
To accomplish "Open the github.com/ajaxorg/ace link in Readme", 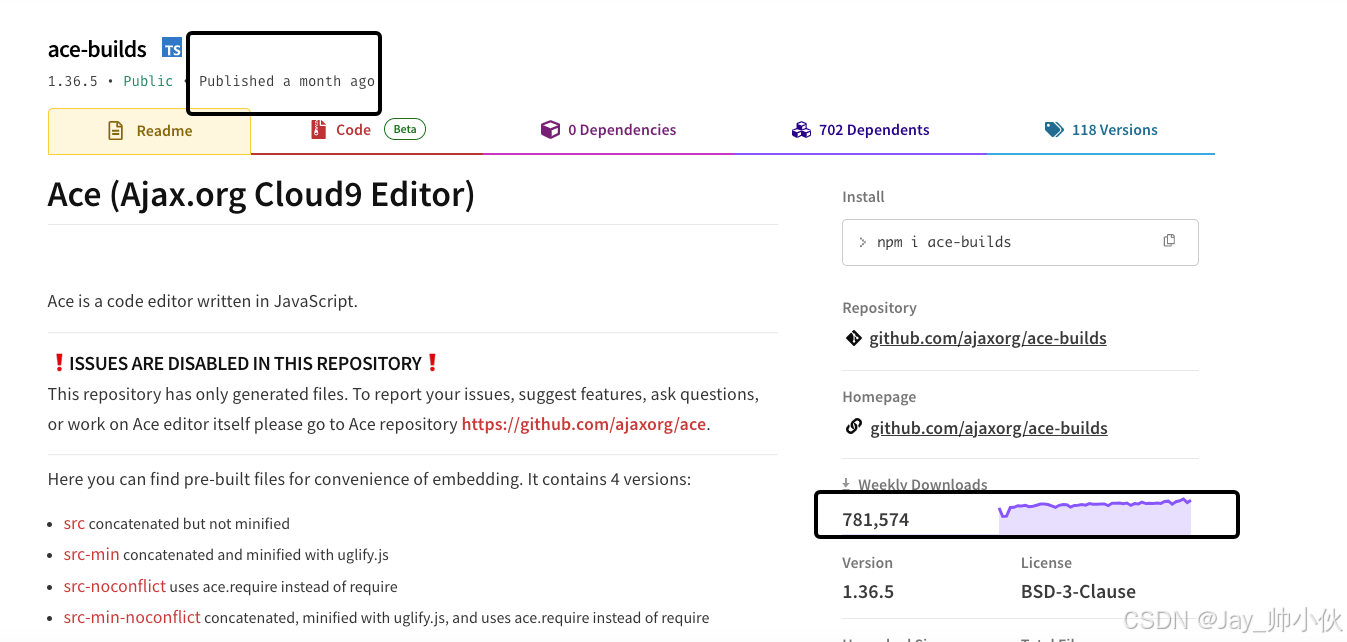I will (x=584, y=424).
